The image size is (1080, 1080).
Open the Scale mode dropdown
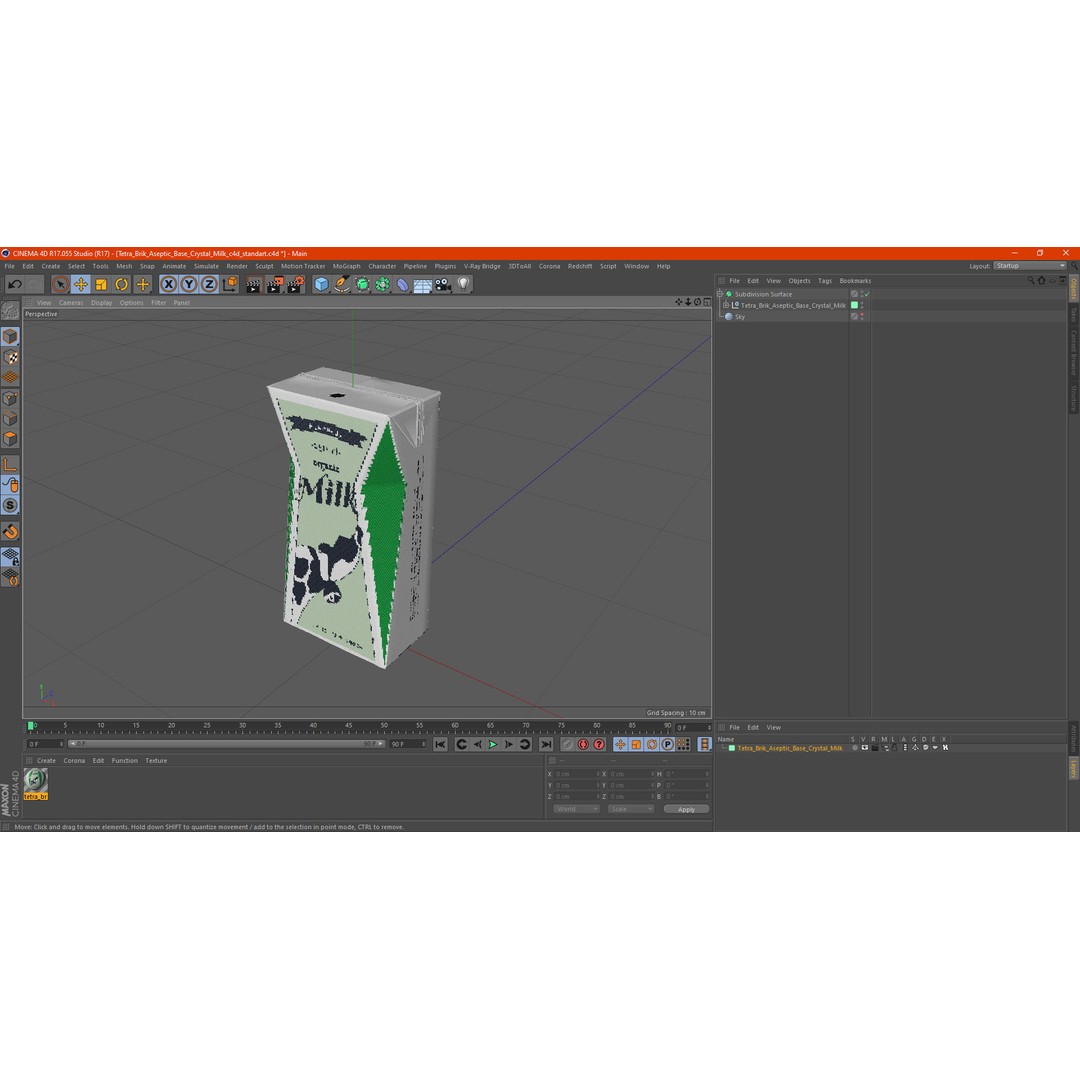click(630, 809)
